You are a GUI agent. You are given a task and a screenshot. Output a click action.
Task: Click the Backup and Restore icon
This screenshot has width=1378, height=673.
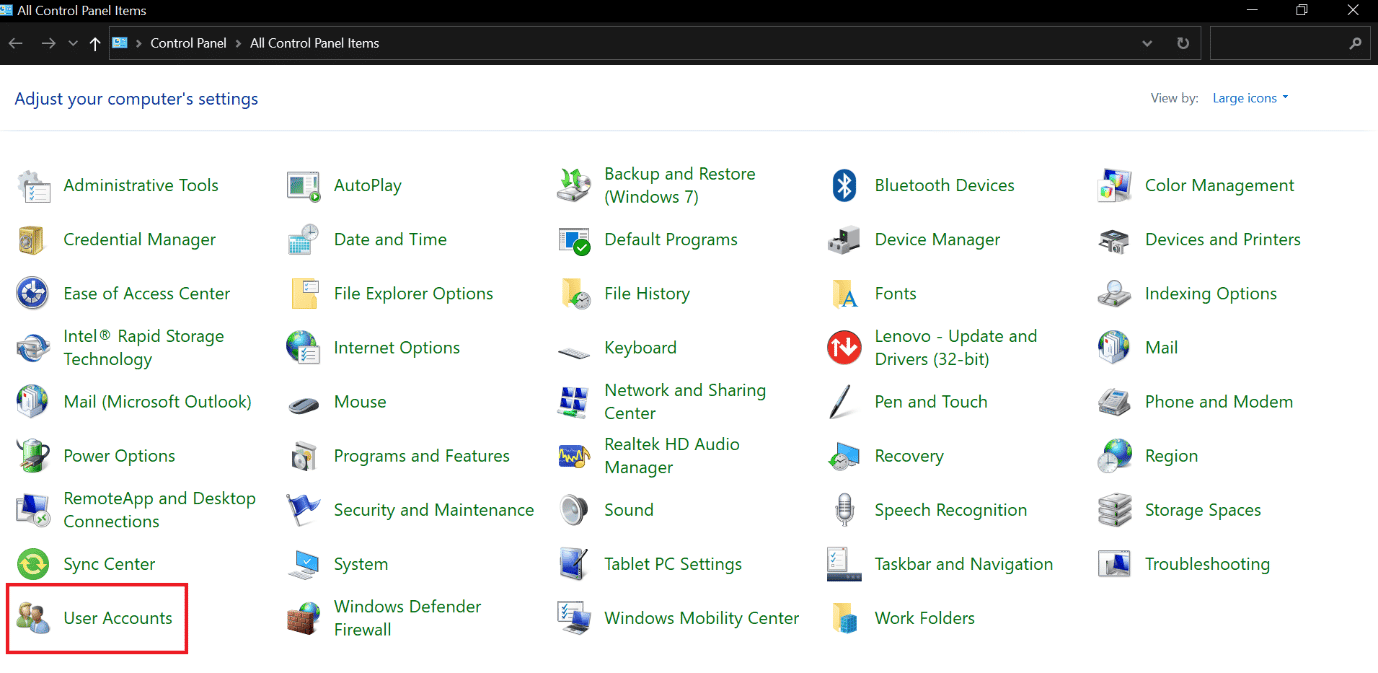574,186
